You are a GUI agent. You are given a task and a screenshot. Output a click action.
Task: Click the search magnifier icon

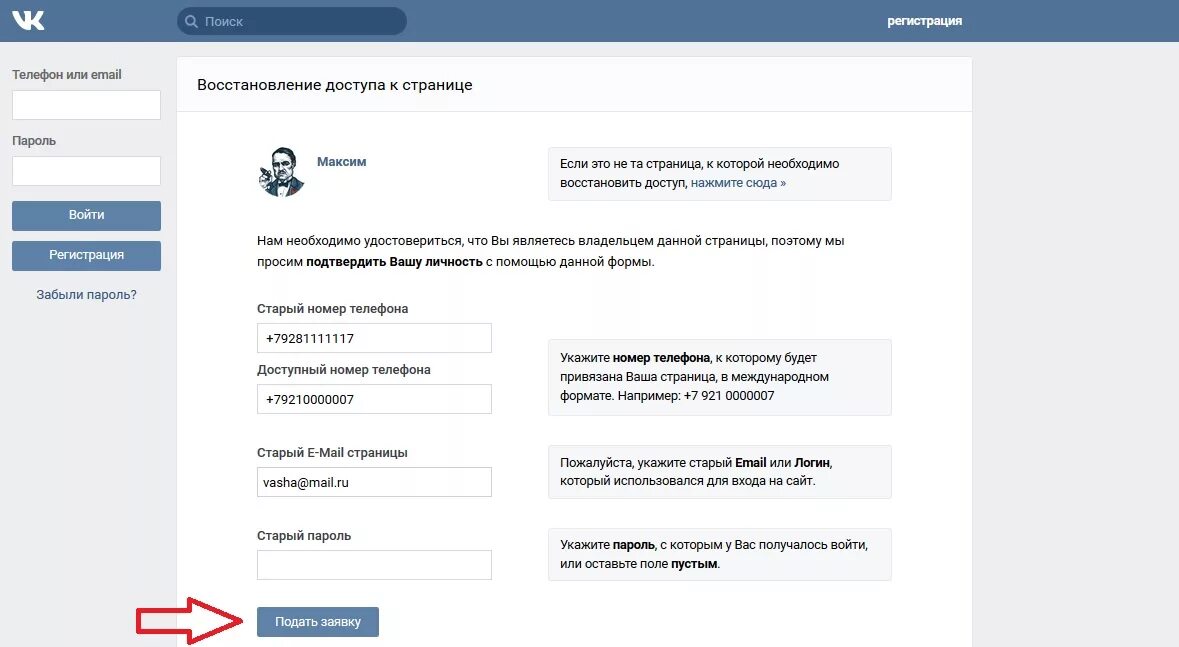pyautogui.click(x=192, y=22)
